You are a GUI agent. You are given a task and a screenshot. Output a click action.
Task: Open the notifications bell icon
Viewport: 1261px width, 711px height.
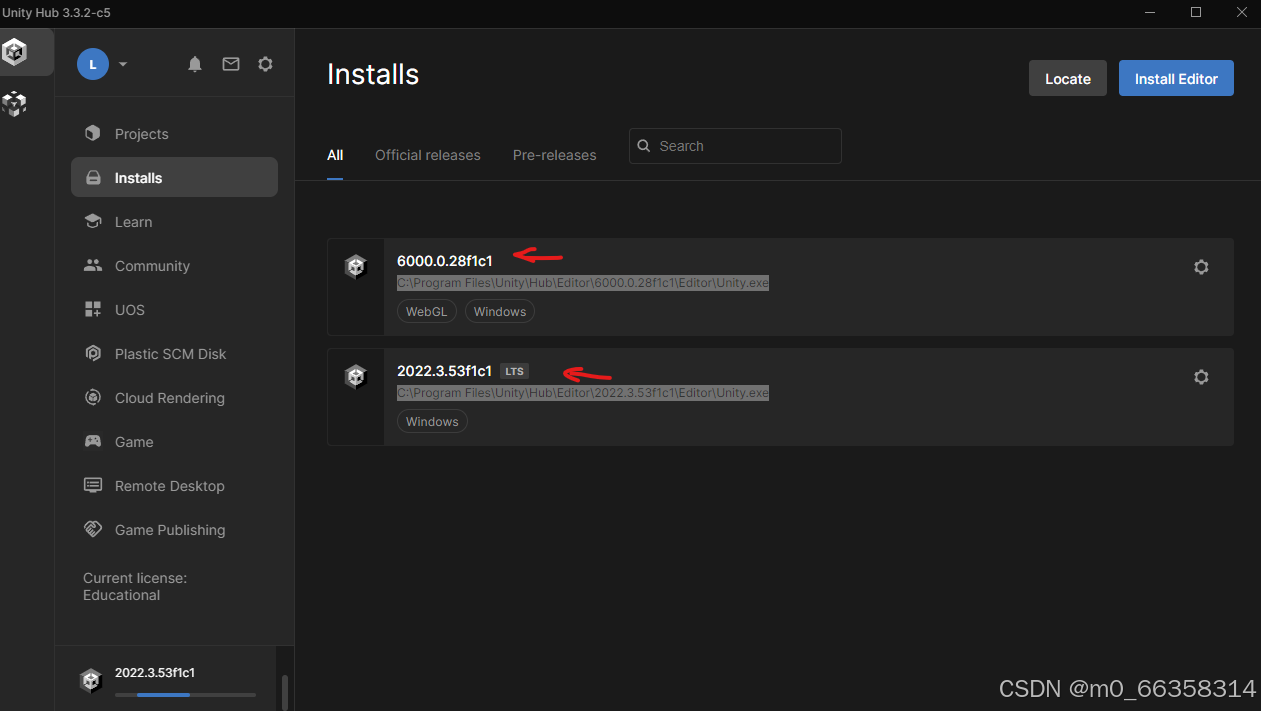click(x=195, y=64)
